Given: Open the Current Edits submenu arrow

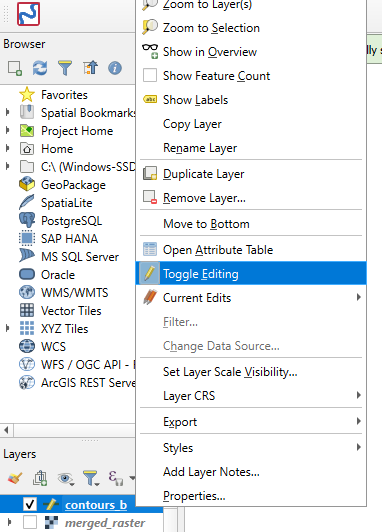Looking at the screenshot, I should pyautogui.click(x=359, y=298).
